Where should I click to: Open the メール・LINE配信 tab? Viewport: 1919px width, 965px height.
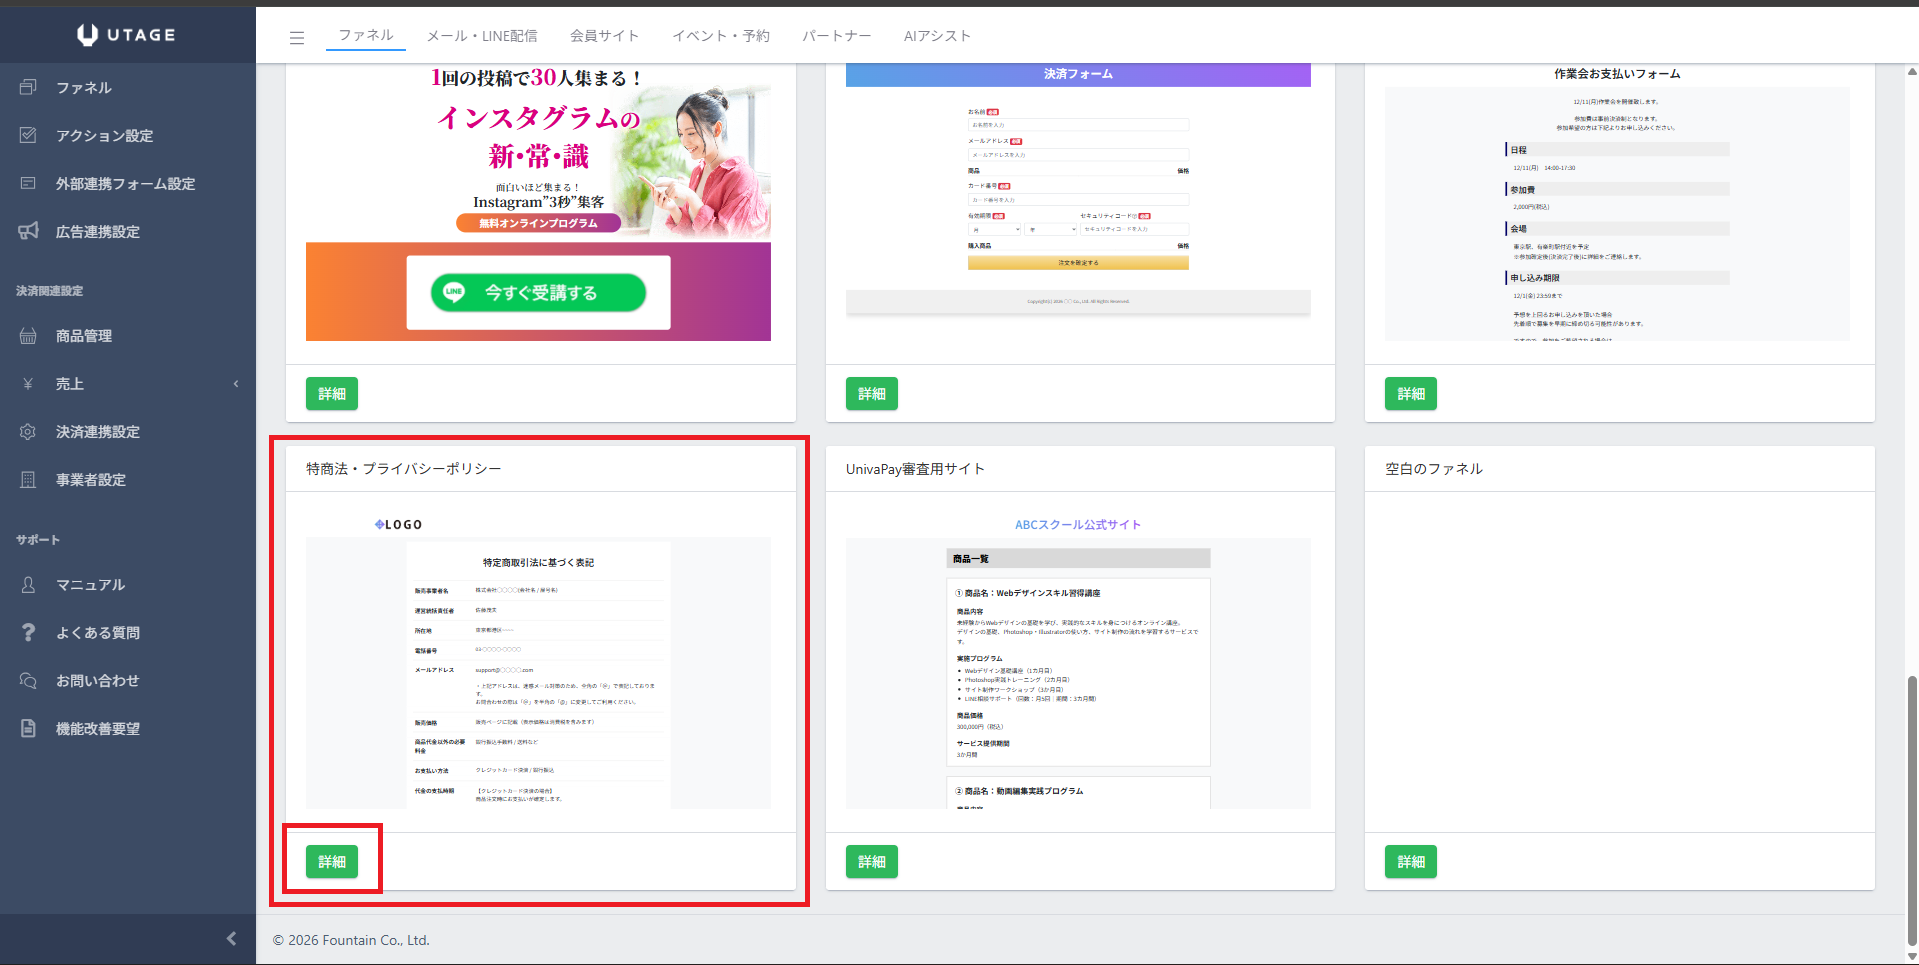pyautogui.click(x=482, y=36)
